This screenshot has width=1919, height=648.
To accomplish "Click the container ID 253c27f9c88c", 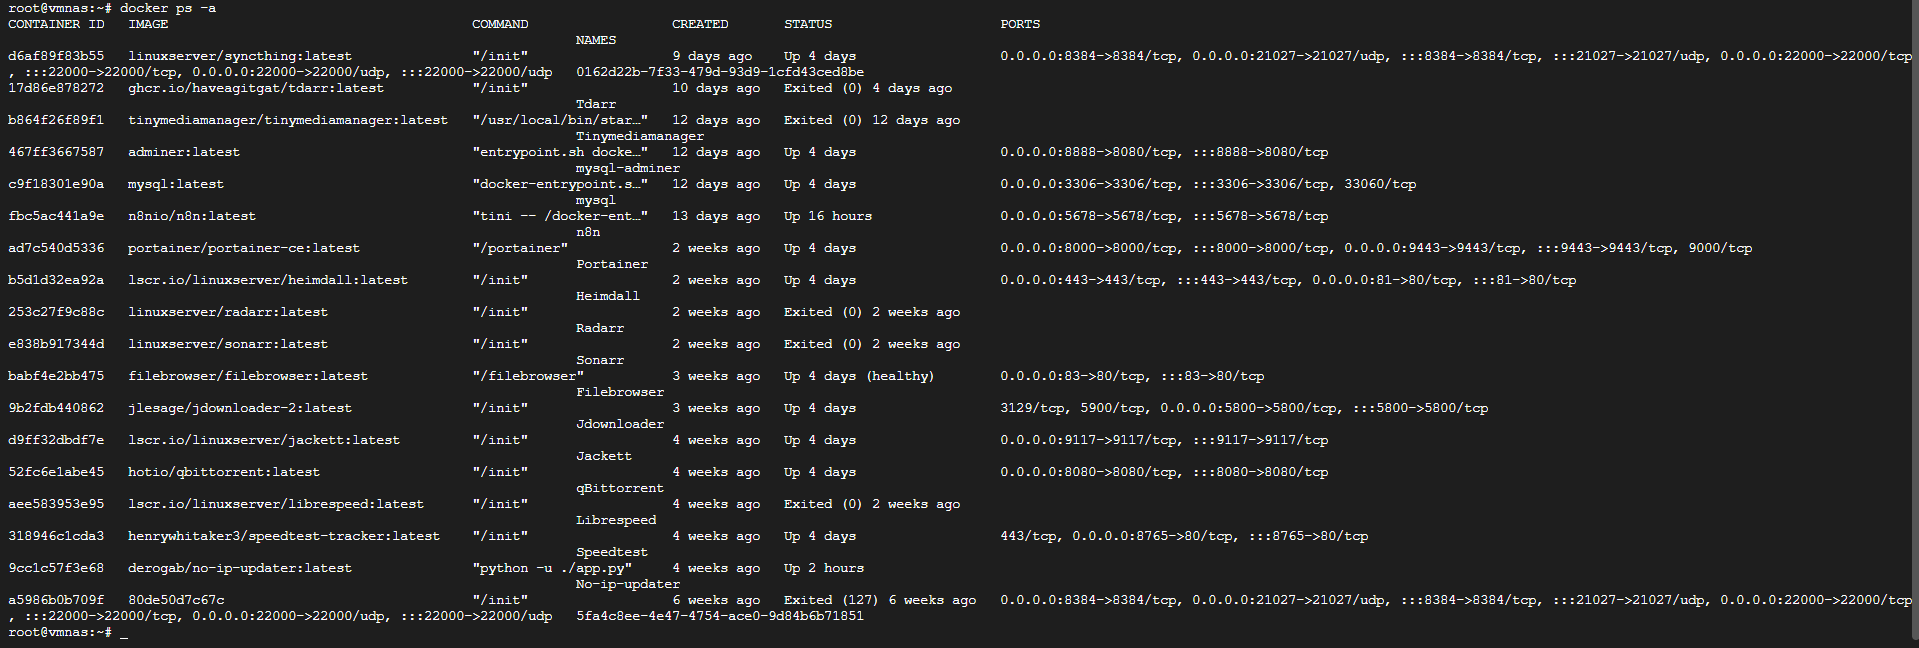I will pos(56,312).
